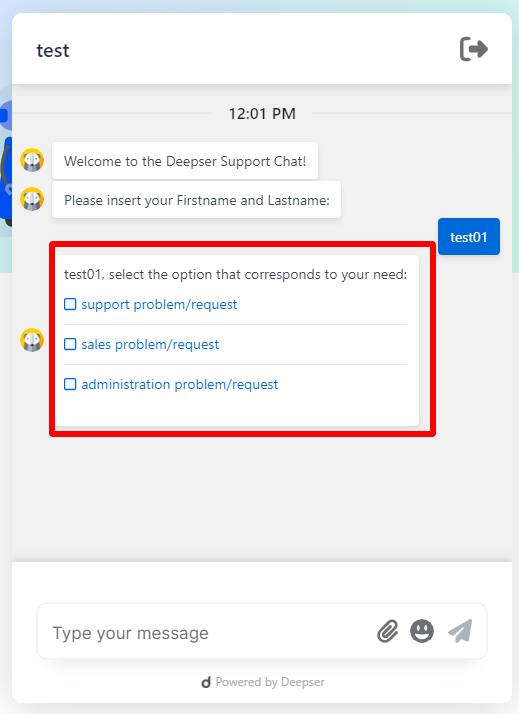
Task: Click the 12:01 PM timestamp divider
Action: [262, 113]
